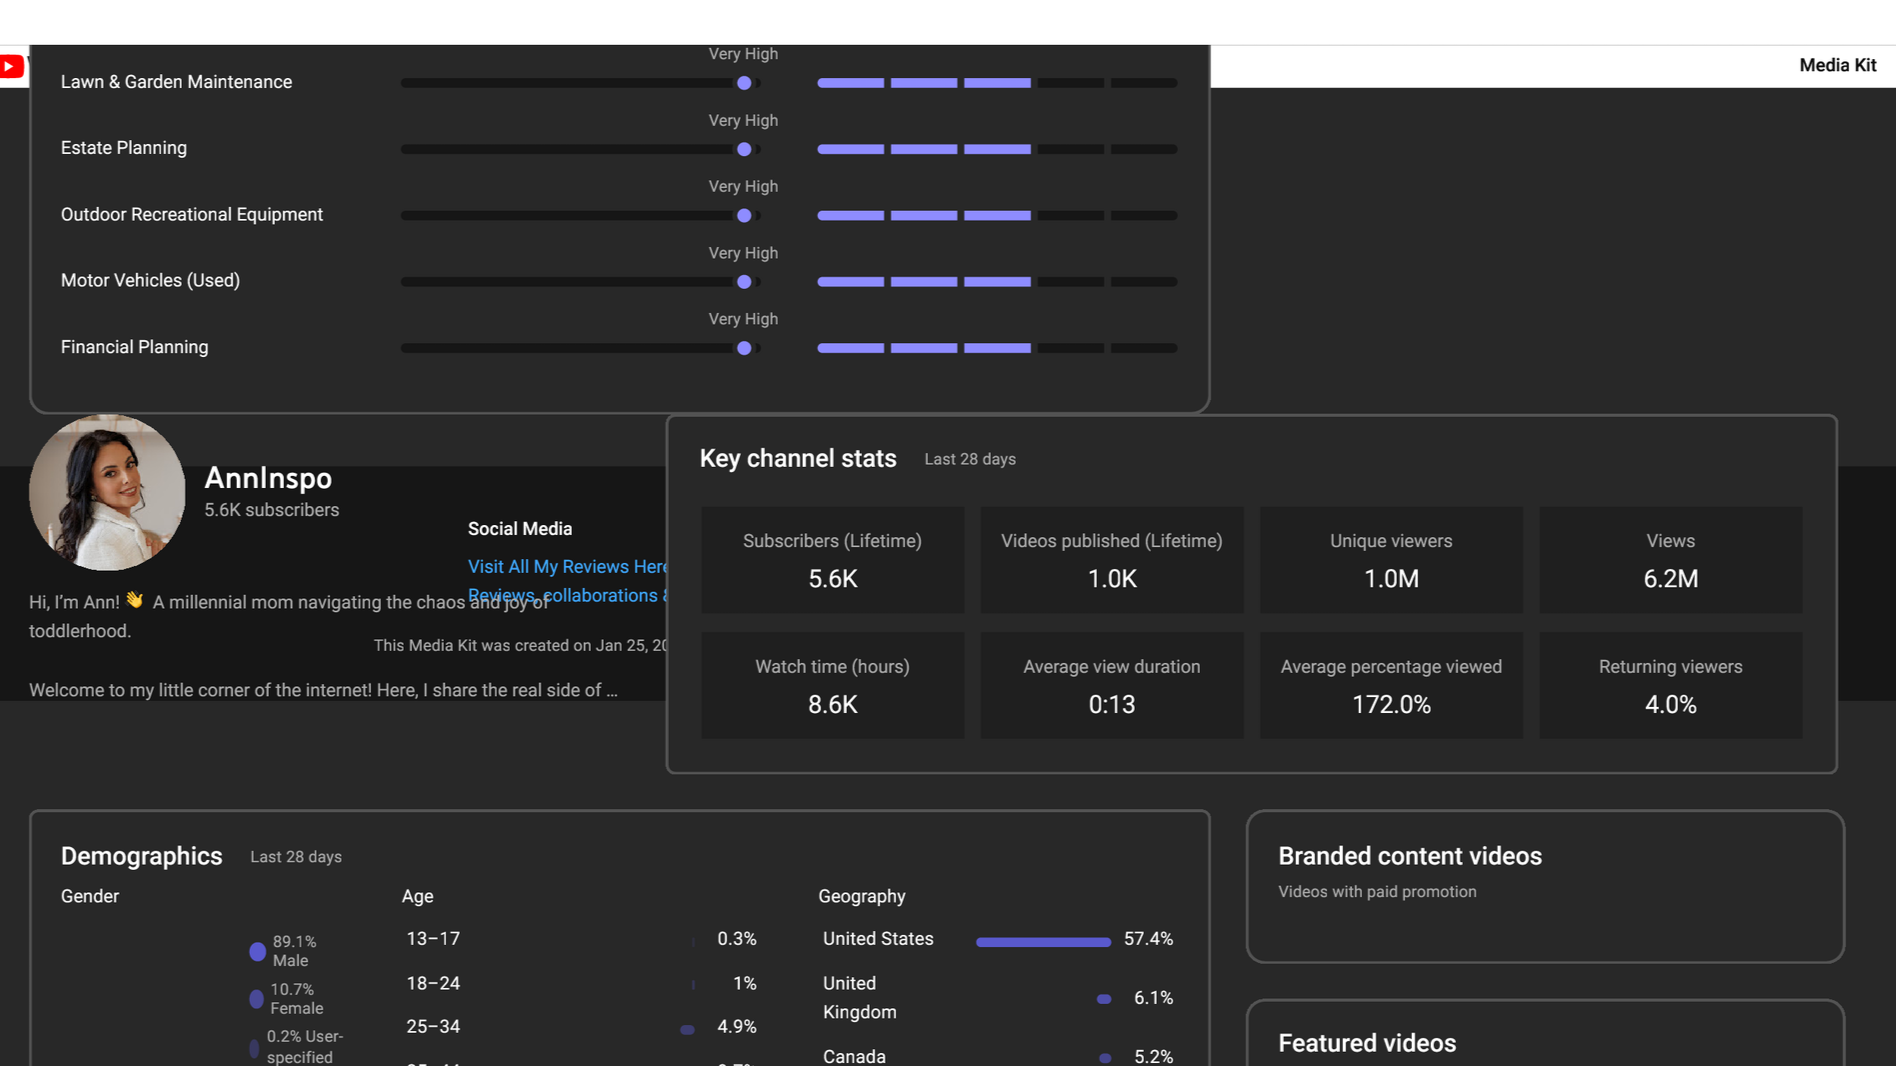1896x1066 pixels.
Task: Select the Videos published (Lifetime) card
Action: click(1112, 560)
